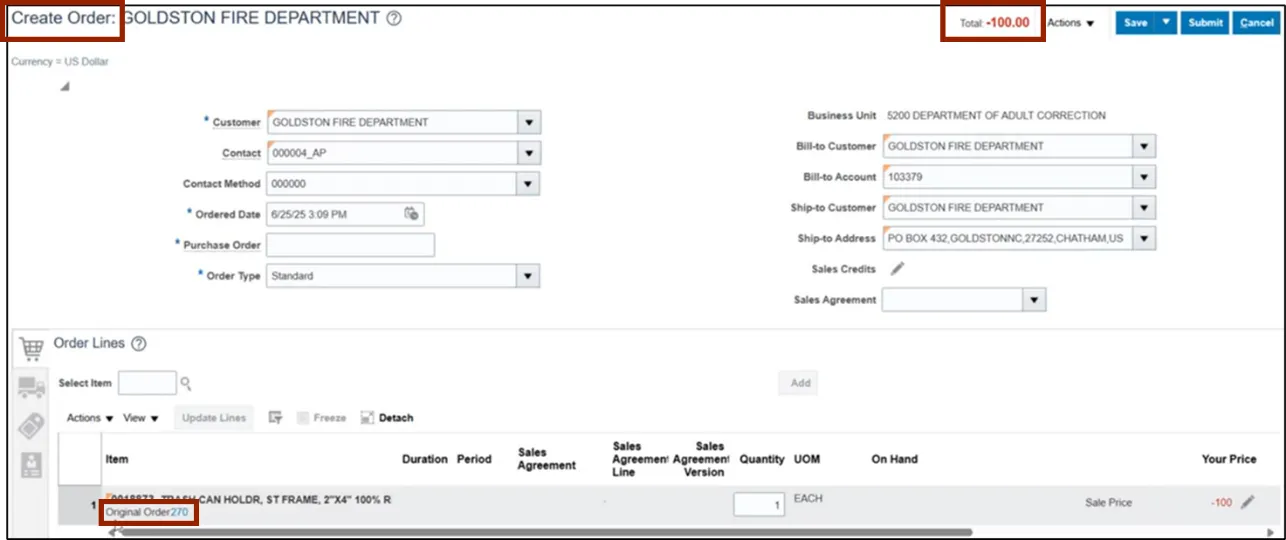Screen dimensions: 1286x540
Task: Open the calendar picker for Ordered Date
Action: pyautogui.click(x=411, y=214)
